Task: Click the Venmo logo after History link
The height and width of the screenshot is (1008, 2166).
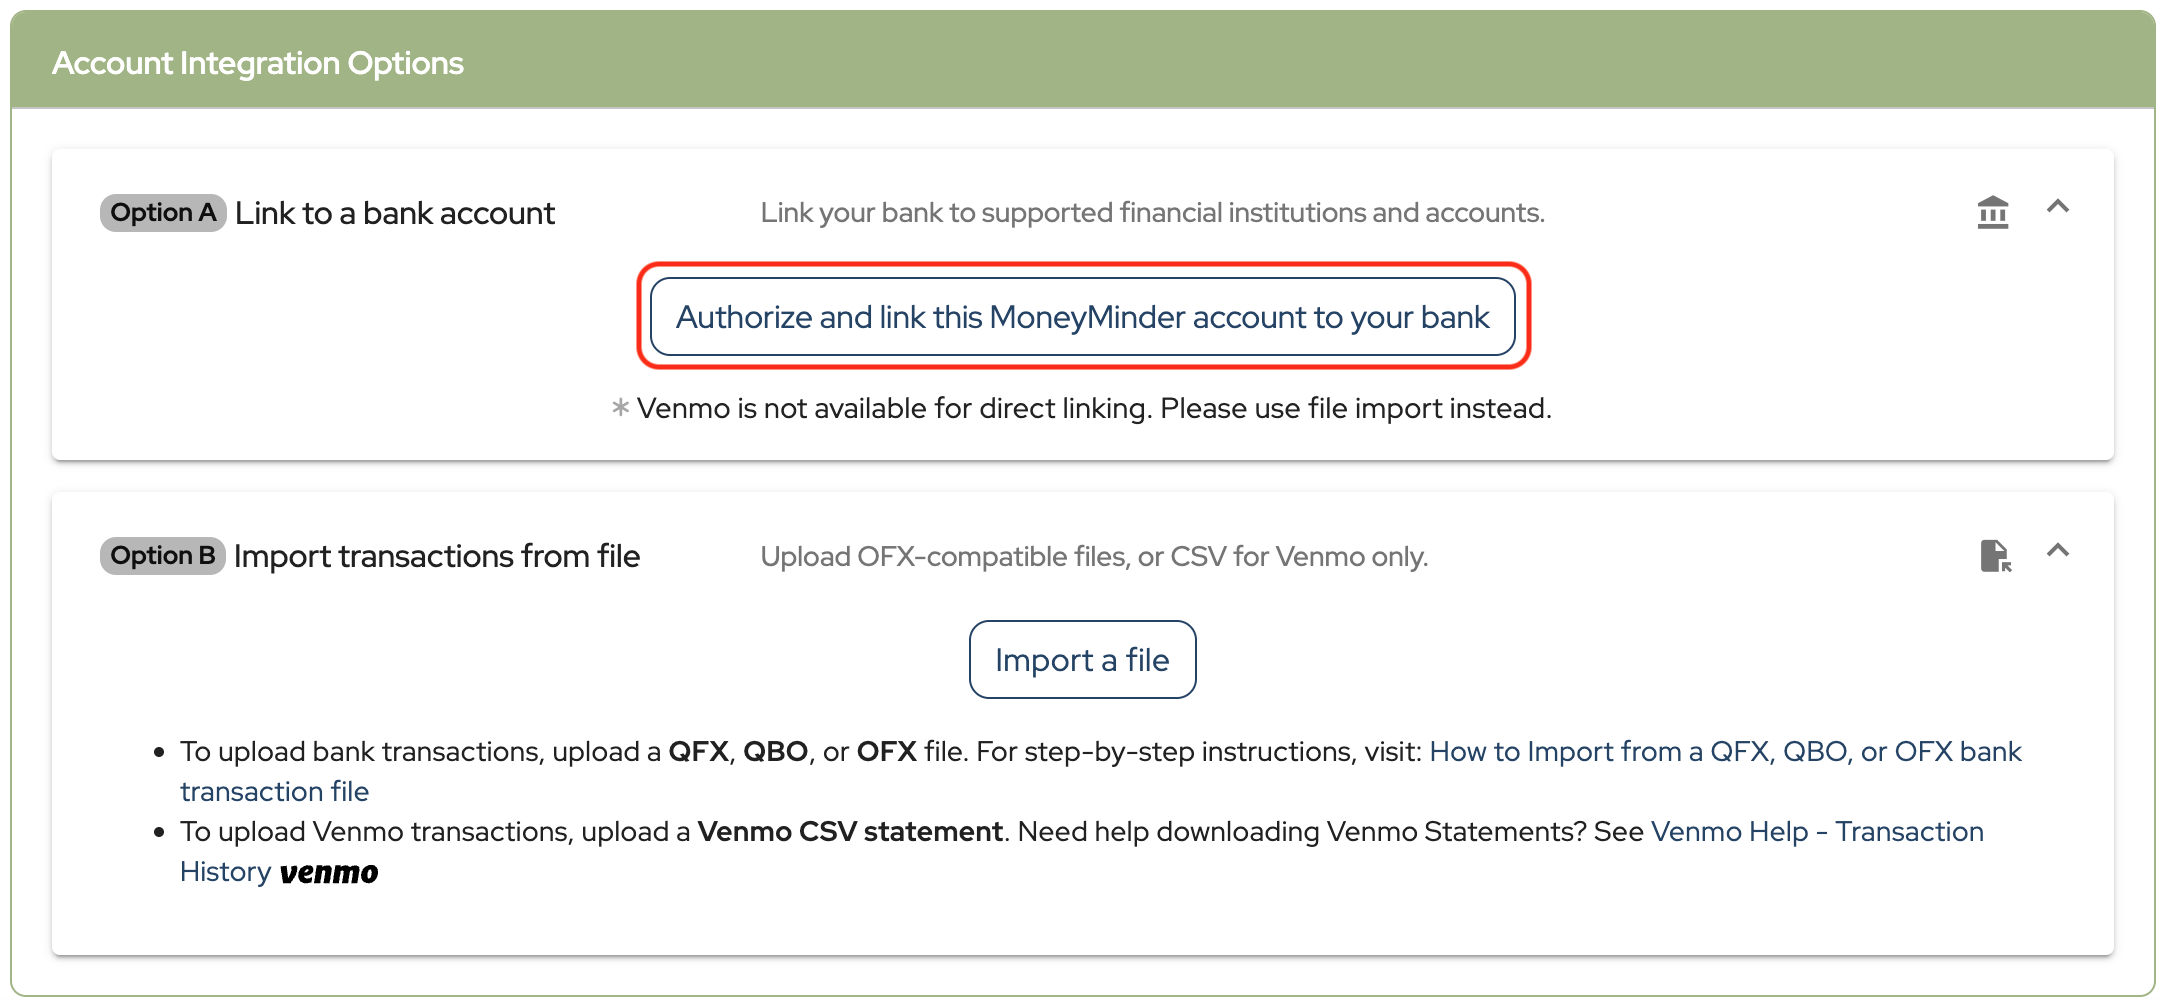Action: tap(329, 873)
